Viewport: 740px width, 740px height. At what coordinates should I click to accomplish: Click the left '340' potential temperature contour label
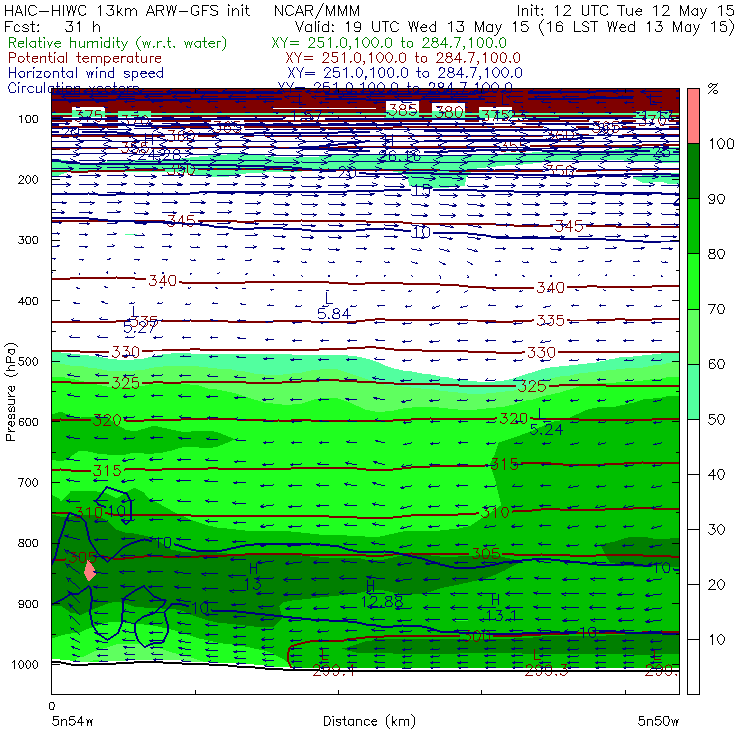click(163, 281)
